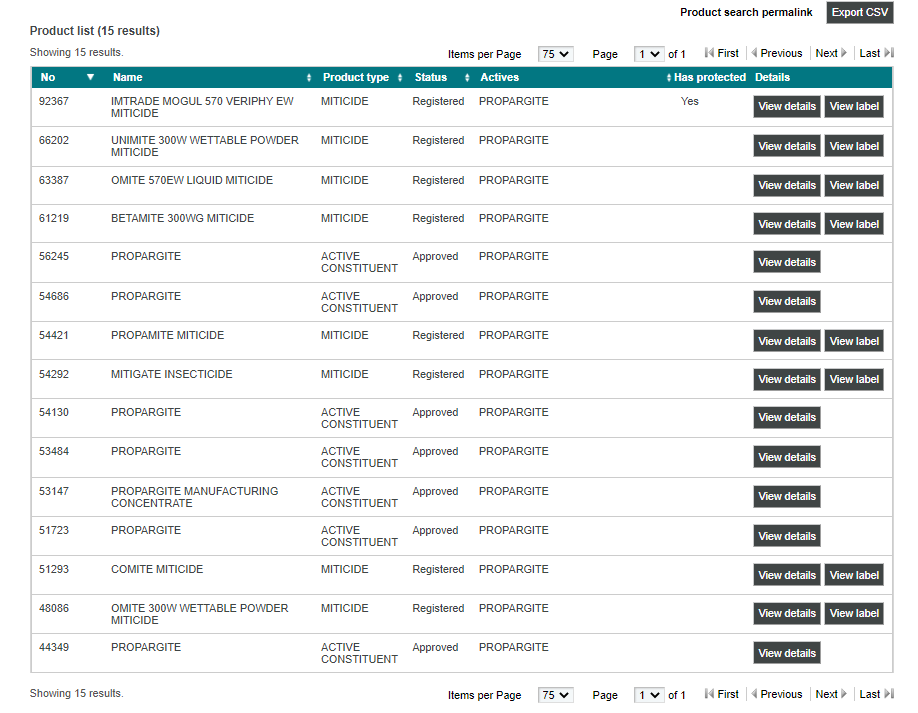918x713 pixels.
Task: Export results with Export CSV button
Action: point(859,12)
